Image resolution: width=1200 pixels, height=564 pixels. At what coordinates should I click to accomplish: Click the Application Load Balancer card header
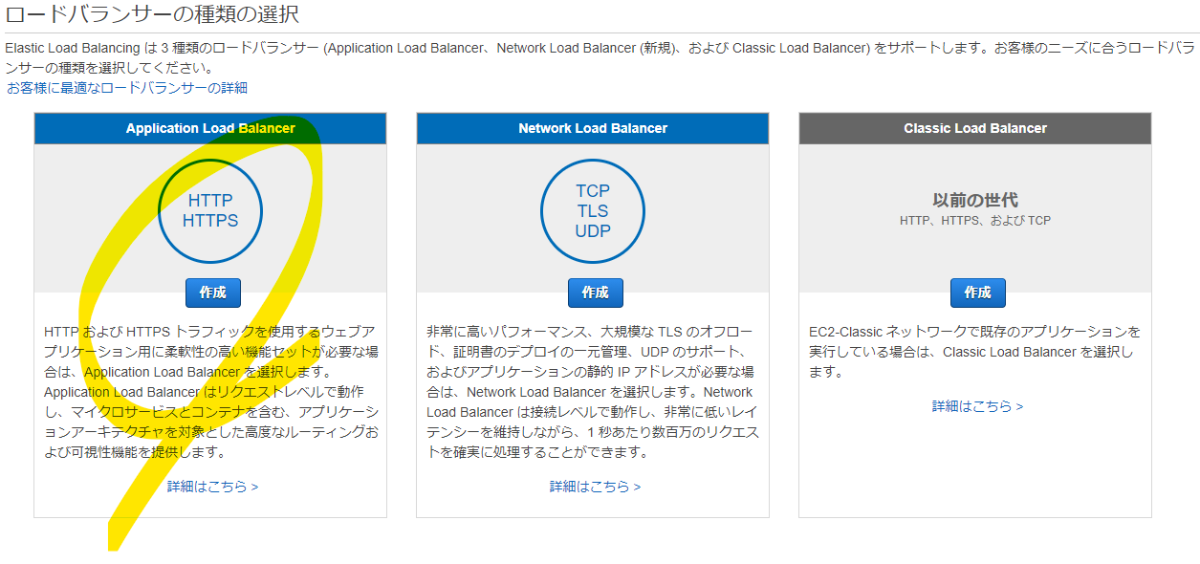tap(210, 128)
